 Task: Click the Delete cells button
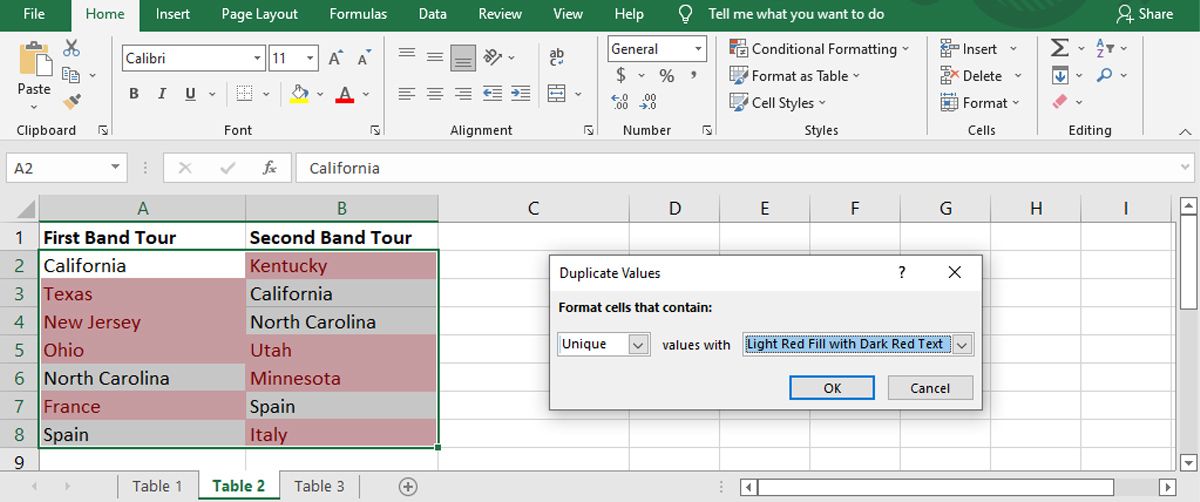click(x=981, y=75)
